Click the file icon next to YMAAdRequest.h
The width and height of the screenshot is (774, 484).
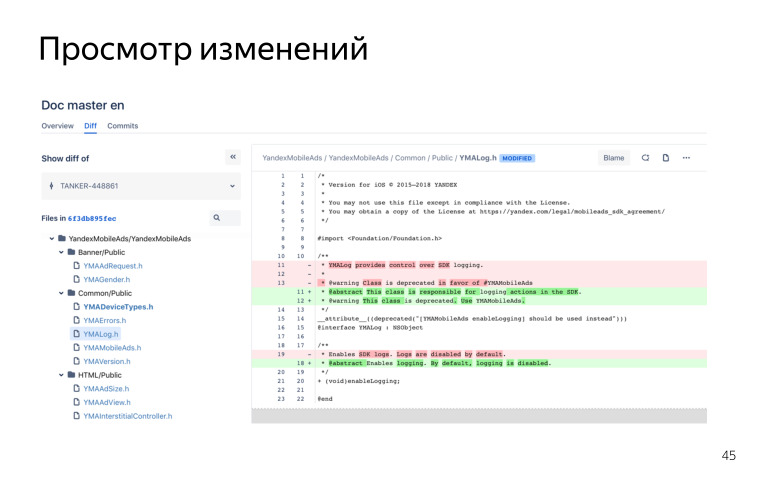point(77,265)
